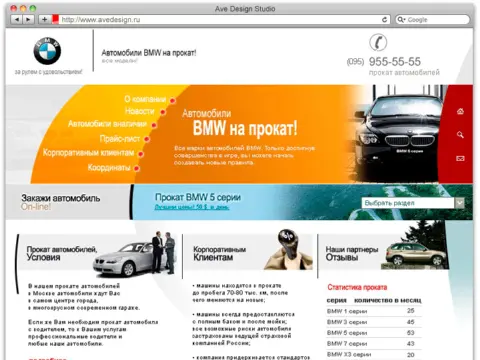Image resolution: width=480 pixels, height=360 pixels.
Task: Select the 'BMW 5 серии' table row
Action: 374,333
